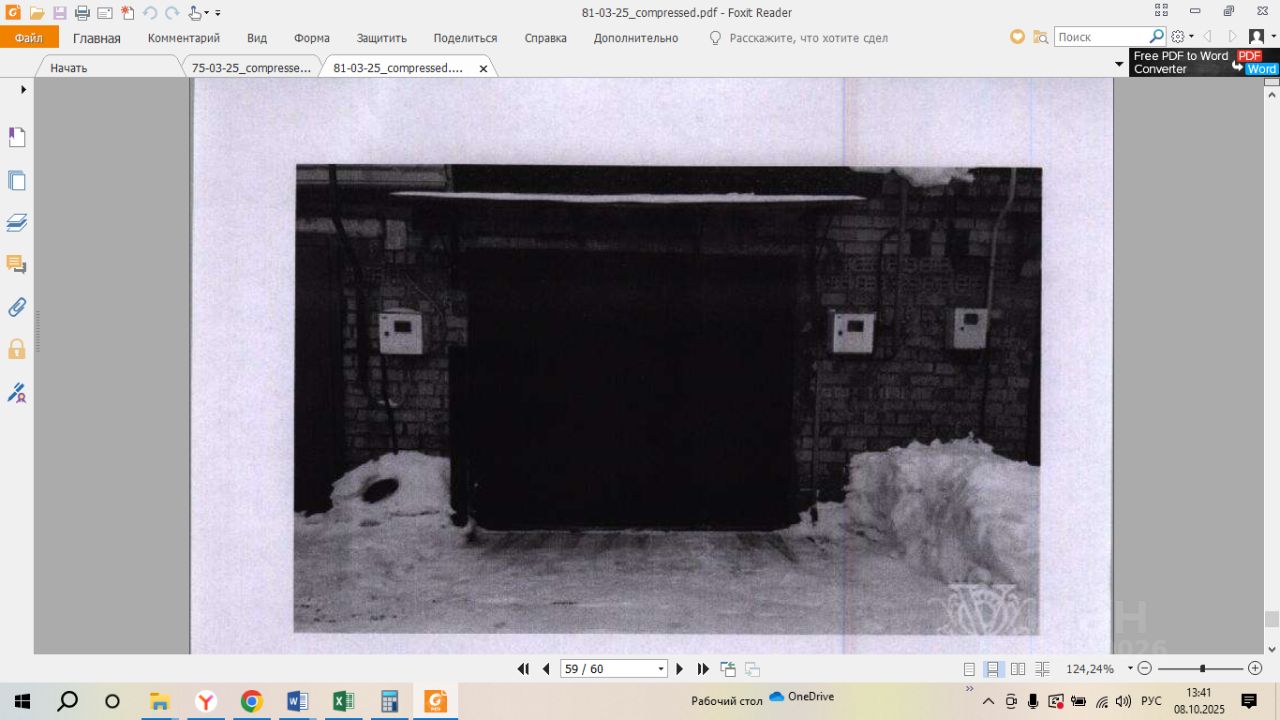This screenshot has width=1280, height=720.
Task: Click the zoom slider handle
Action: 1202,668
